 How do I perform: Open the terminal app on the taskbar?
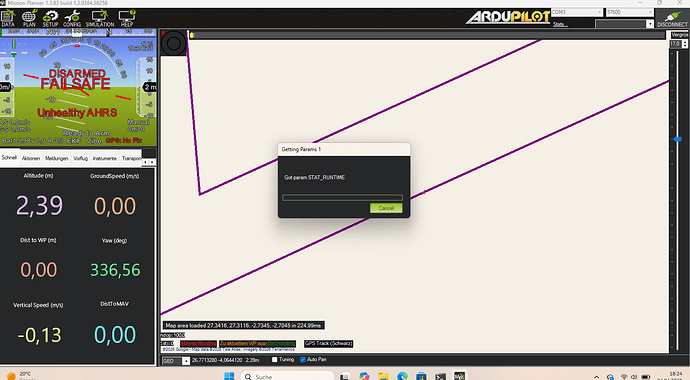coord(440,376)
